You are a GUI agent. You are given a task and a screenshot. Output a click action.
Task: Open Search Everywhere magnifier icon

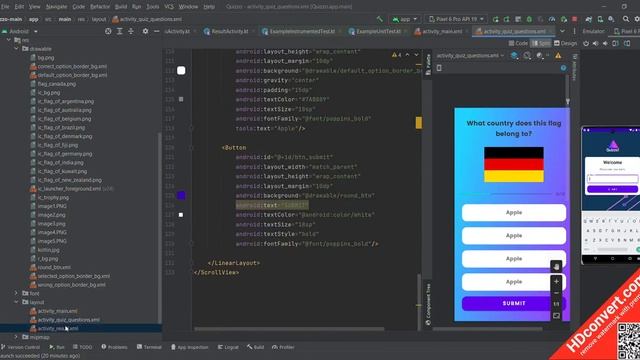click(626, 19)
